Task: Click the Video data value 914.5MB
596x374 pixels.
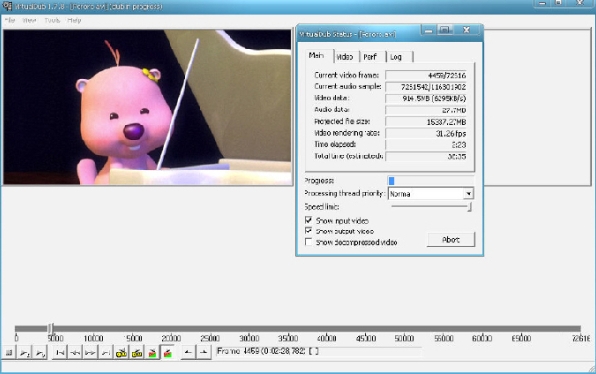Action: pos(426,98)
